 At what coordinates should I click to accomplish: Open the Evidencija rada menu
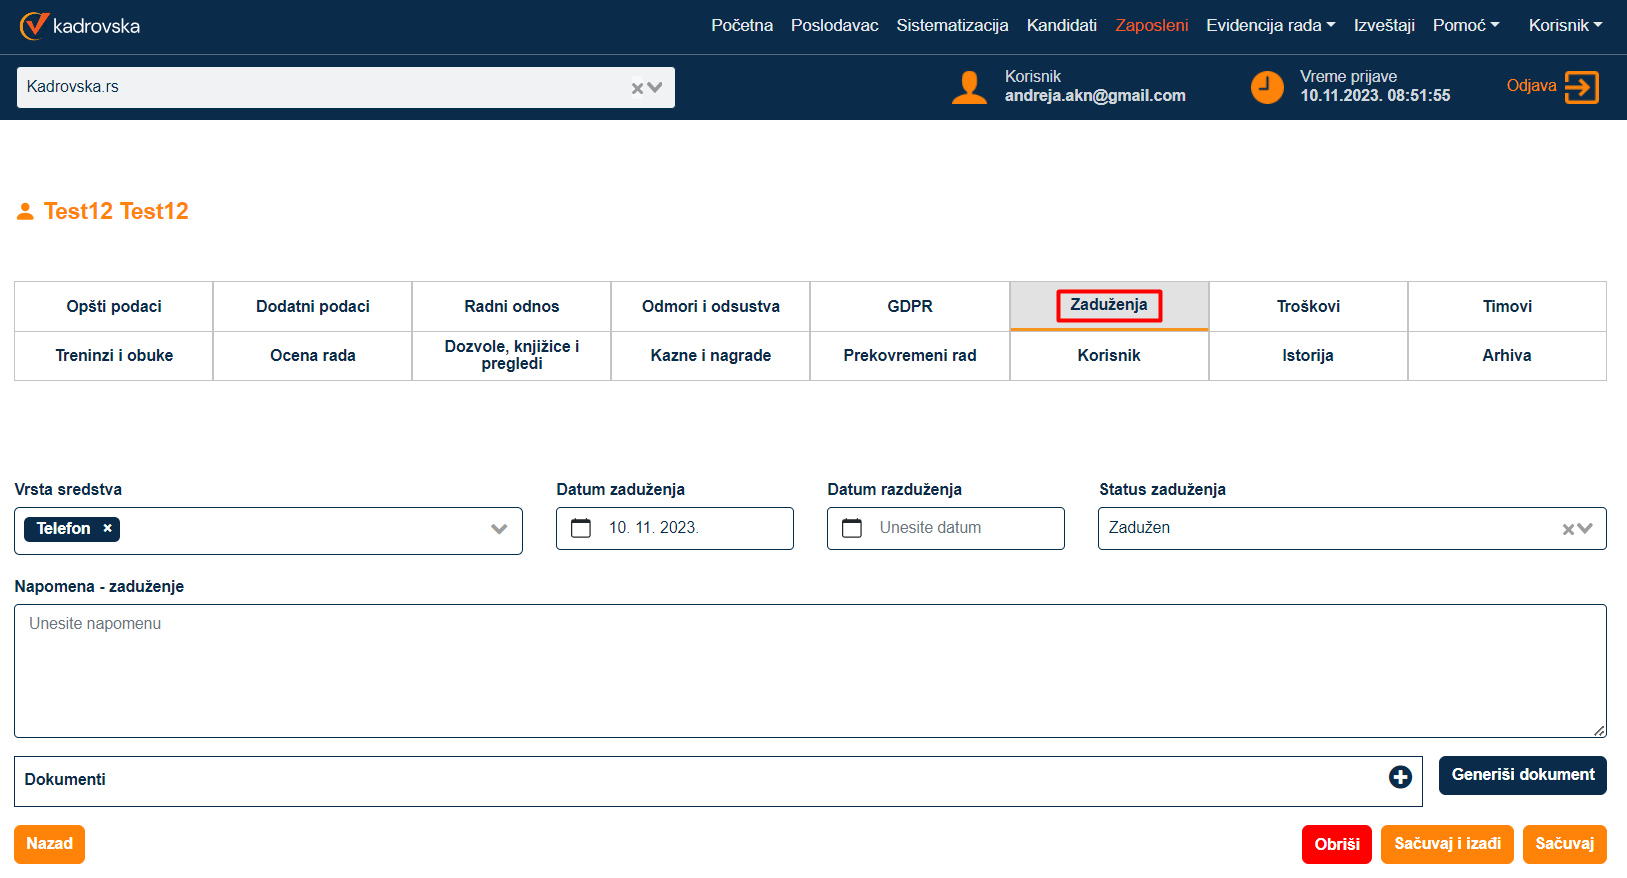[1270, 25]
